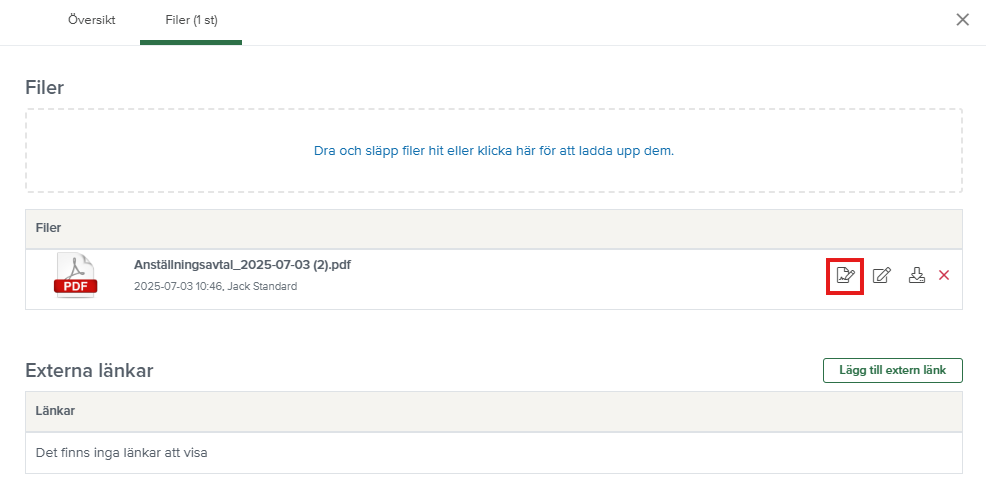The width and height of the screenshot is (986, 486).
Task: Click the large Filer section heading
Action: tap(44, 88)
